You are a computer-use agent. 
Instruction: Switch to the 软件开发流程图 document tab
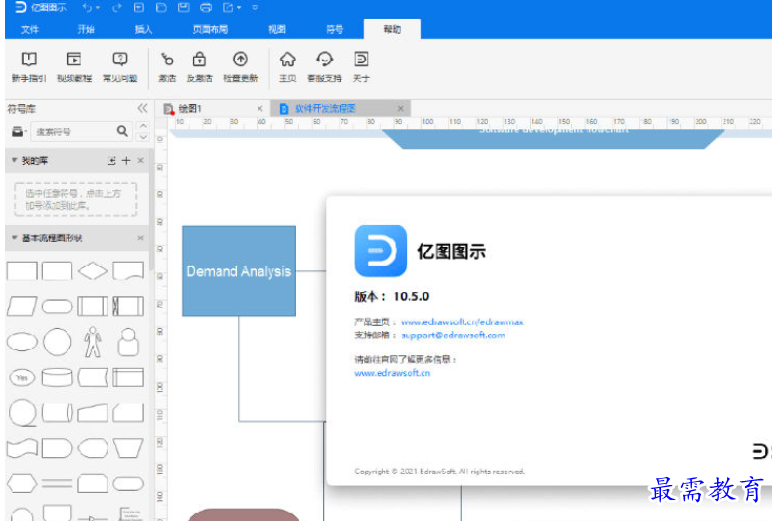tap(325, 108)
